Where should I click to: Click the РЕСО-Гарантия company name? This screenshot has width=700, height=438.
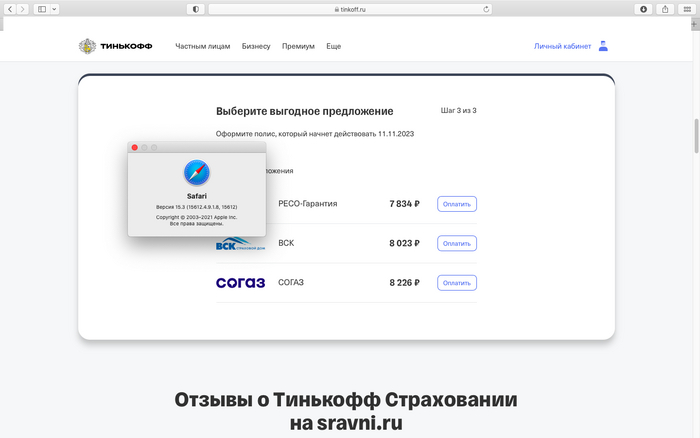coord(308,204)
